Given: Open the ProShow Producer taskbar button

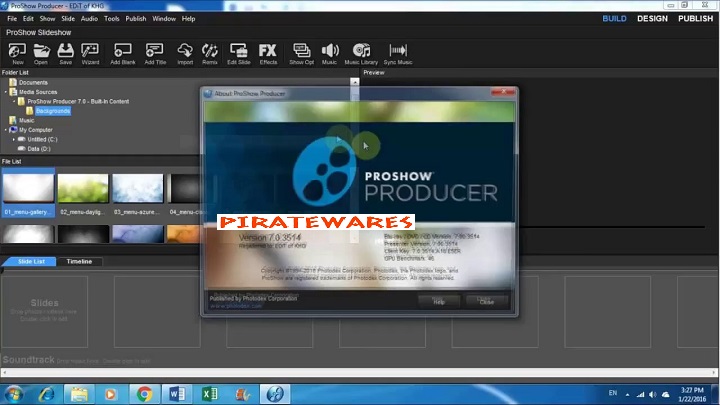Looking at the screenshot, I should [x=275, y=394].
